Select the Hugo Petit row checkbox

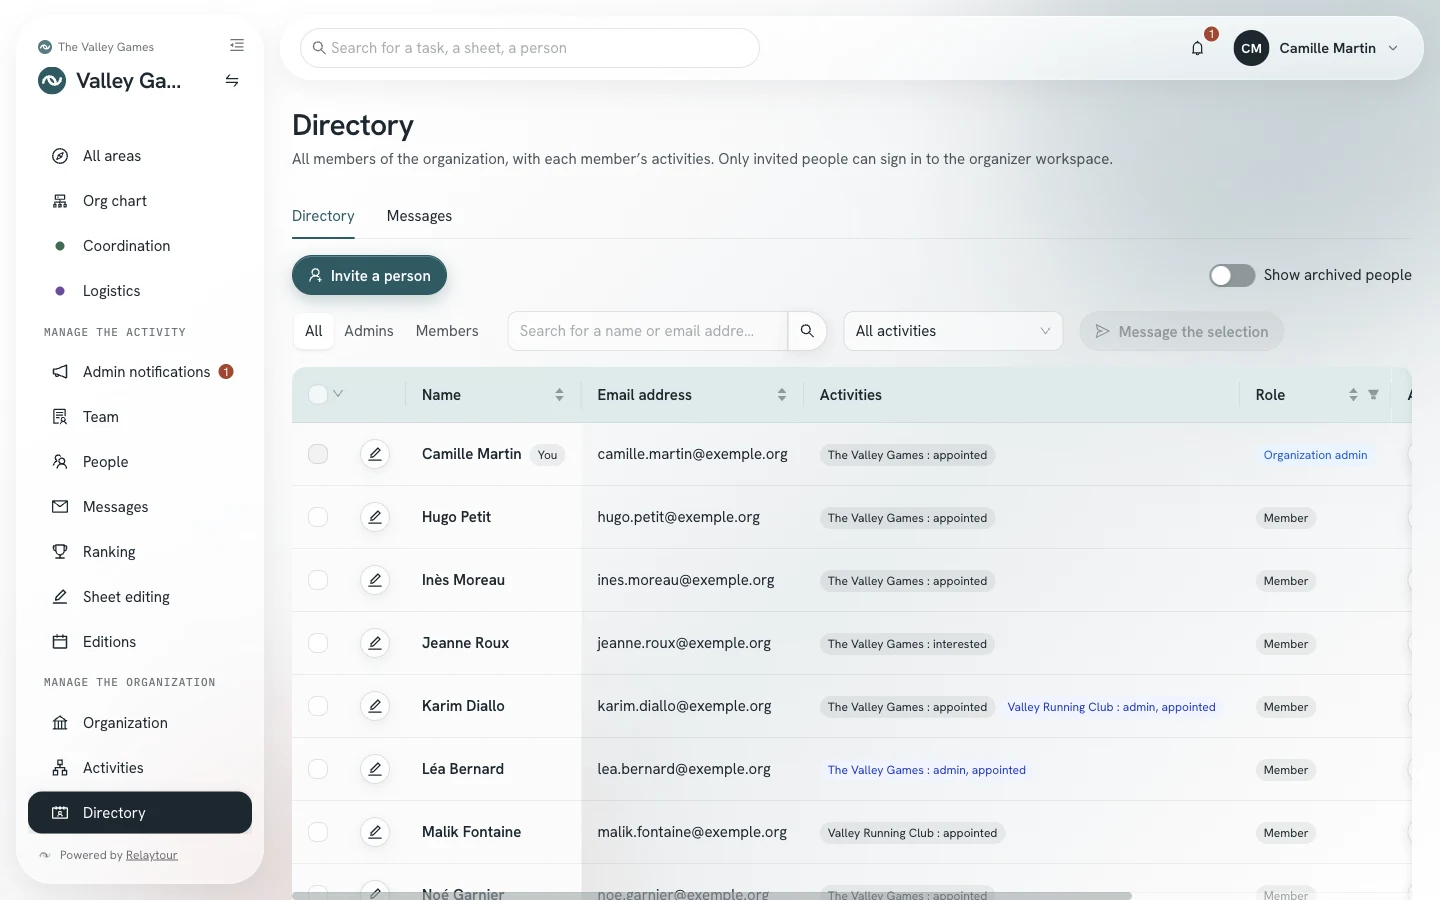click(318, 517)
